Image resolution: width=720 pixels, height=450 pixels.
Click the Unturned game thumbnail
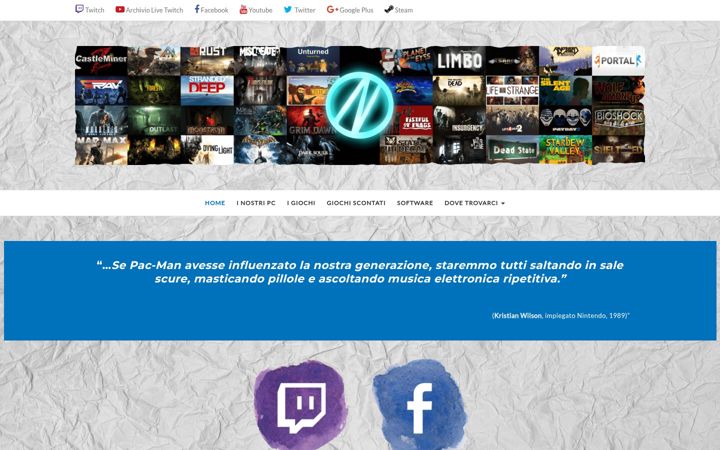tap(313, 60)
